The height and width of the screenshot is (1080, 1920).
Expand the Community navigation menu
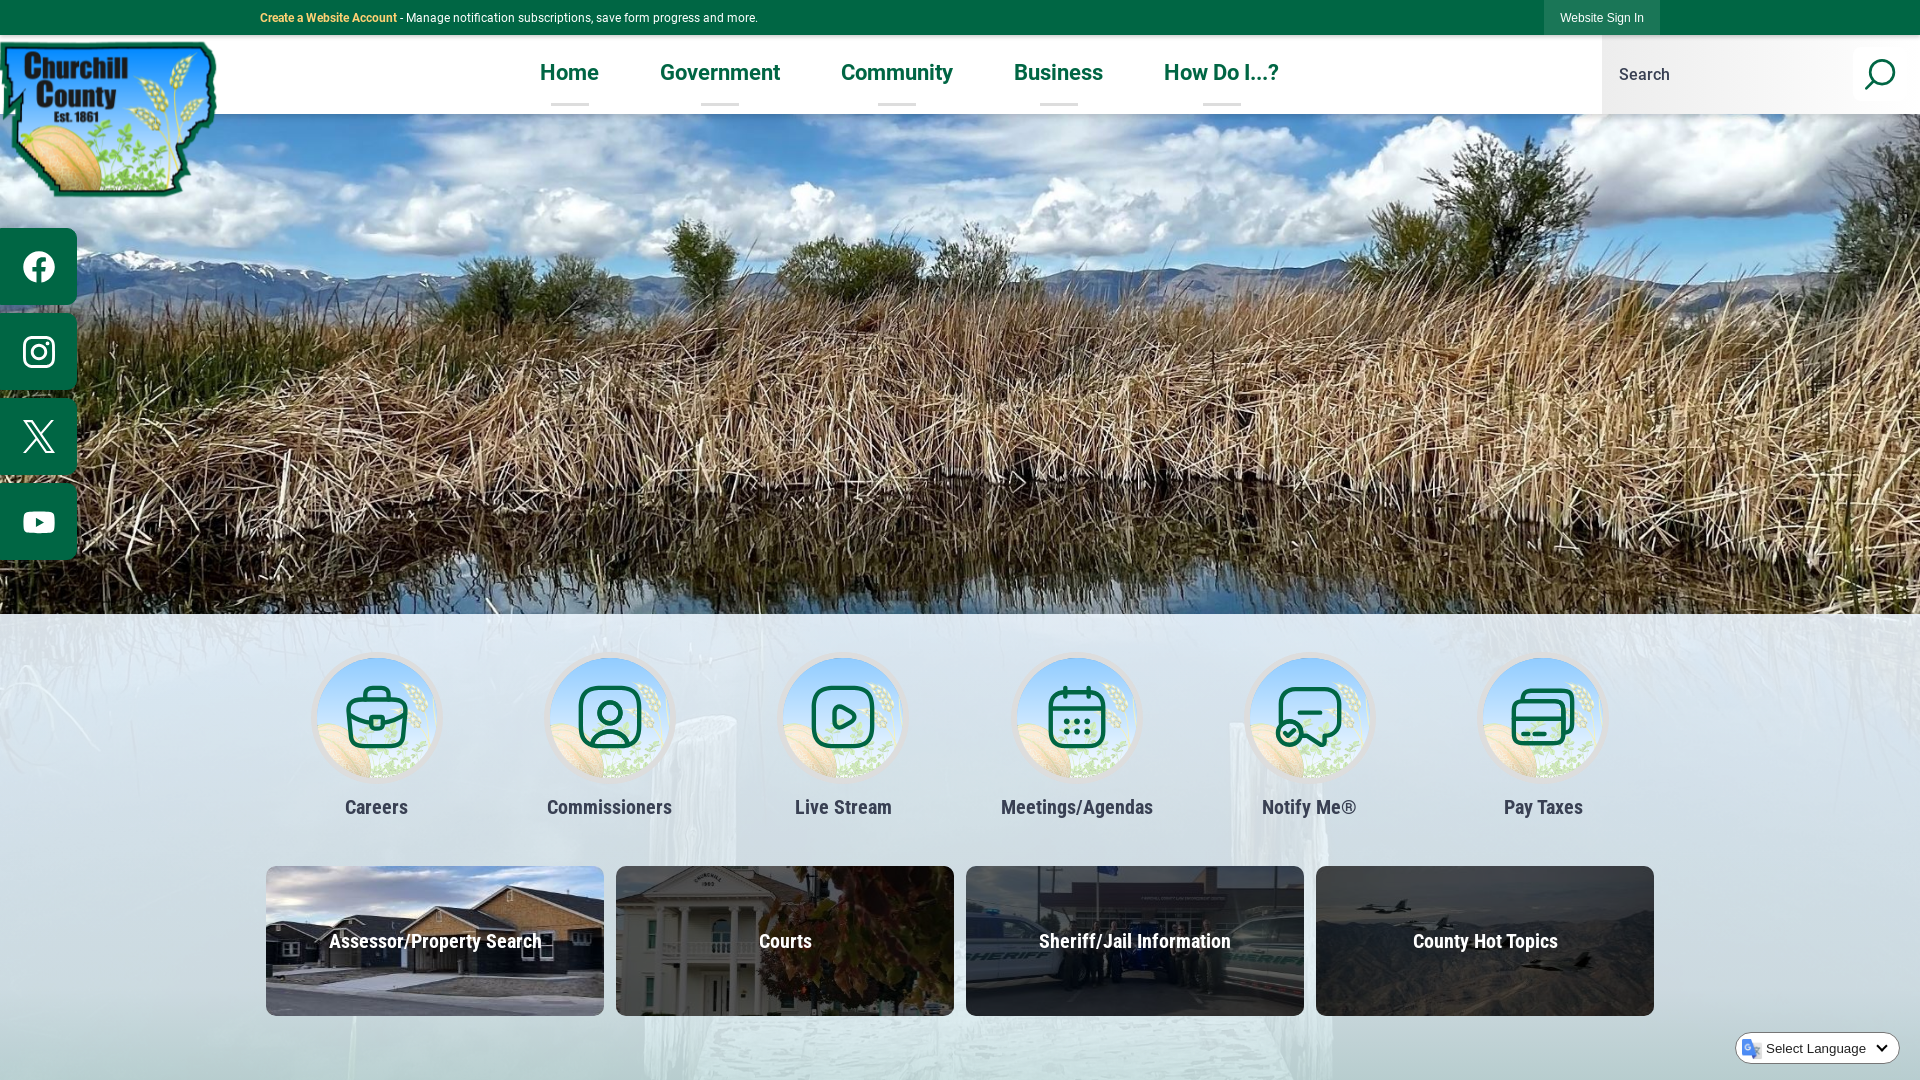[897, 74]
